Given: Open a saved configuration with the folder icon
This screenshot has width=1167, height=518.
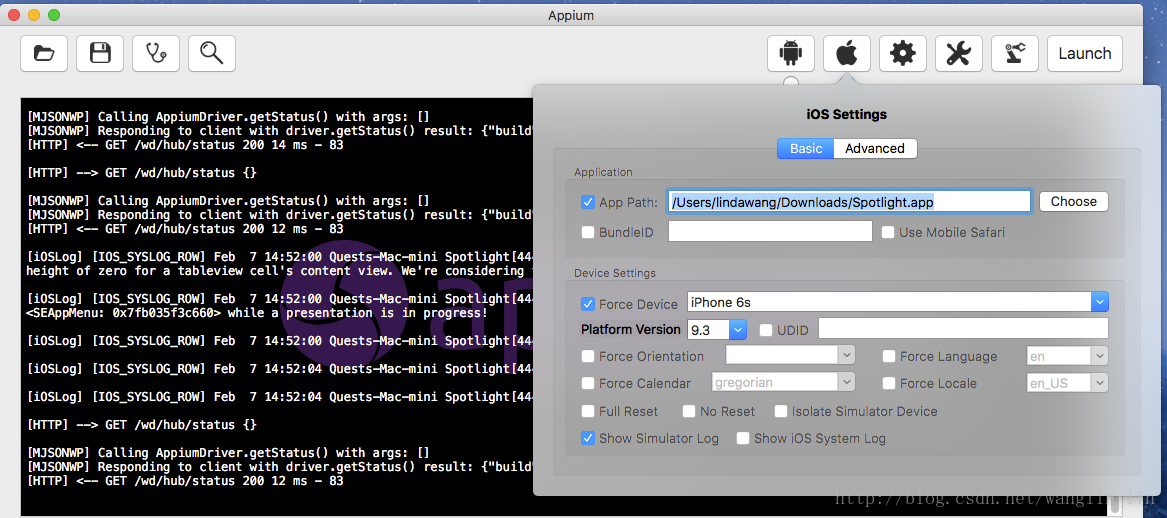Looking at the screenshot, I should pyautogui.click(x=44, y=54).
